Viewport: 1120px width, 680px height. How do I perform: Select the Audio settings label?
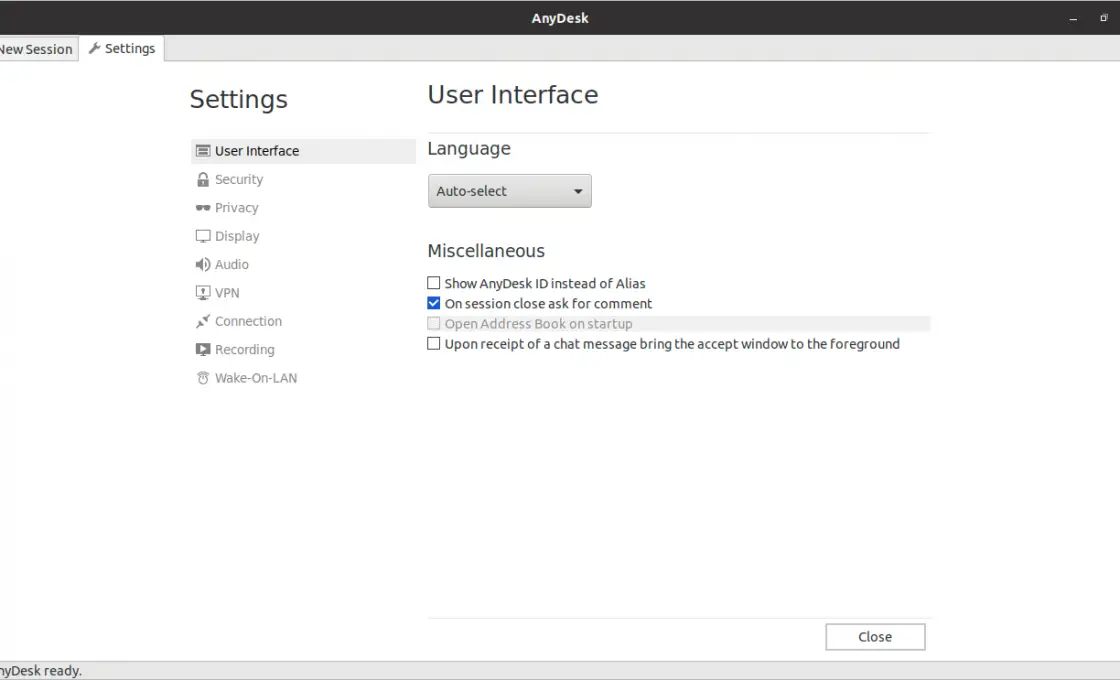231,264
